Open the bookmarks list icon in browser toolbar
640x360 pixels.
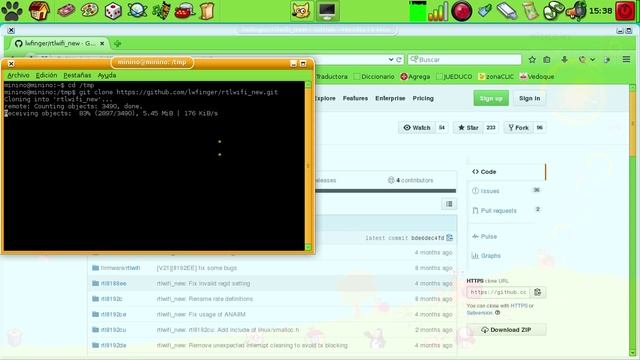547,60
